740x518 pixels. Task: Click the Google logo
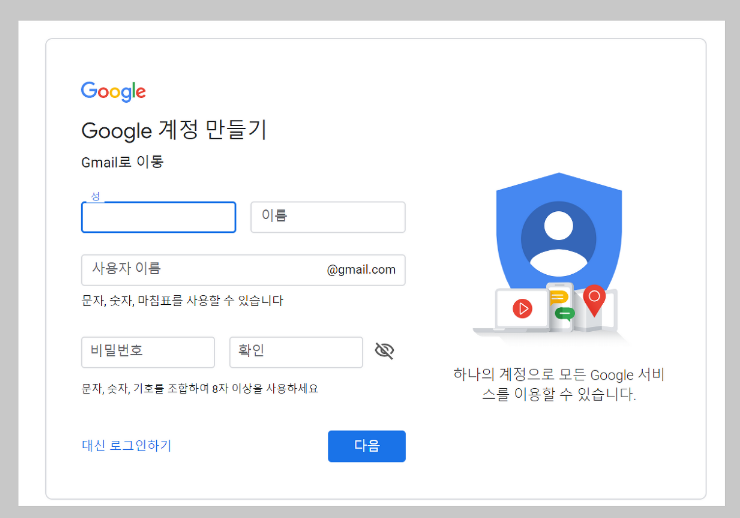coord(113,92)
